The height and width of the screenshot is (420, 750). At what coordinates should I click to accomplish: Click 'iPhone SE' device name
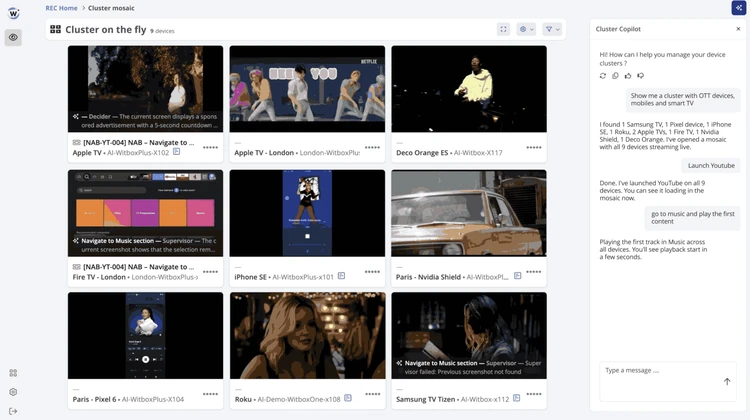click(x=250, y=277)
